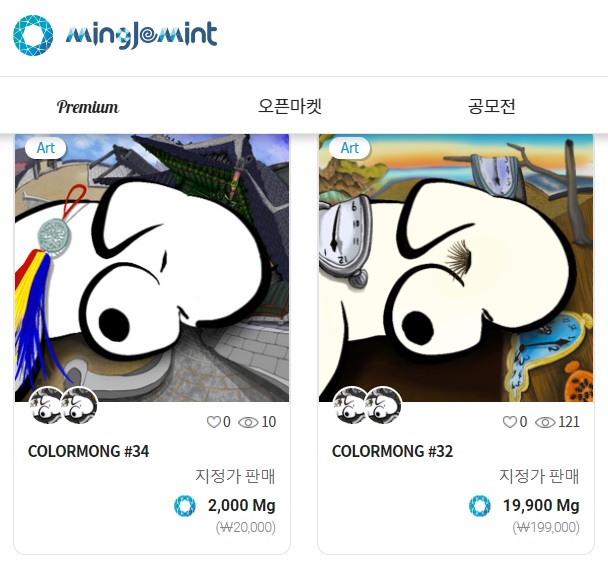Open the COLORMONG #34 artwork thumbnail
Screen dimensions: 608x562
(x=152, y=268)
